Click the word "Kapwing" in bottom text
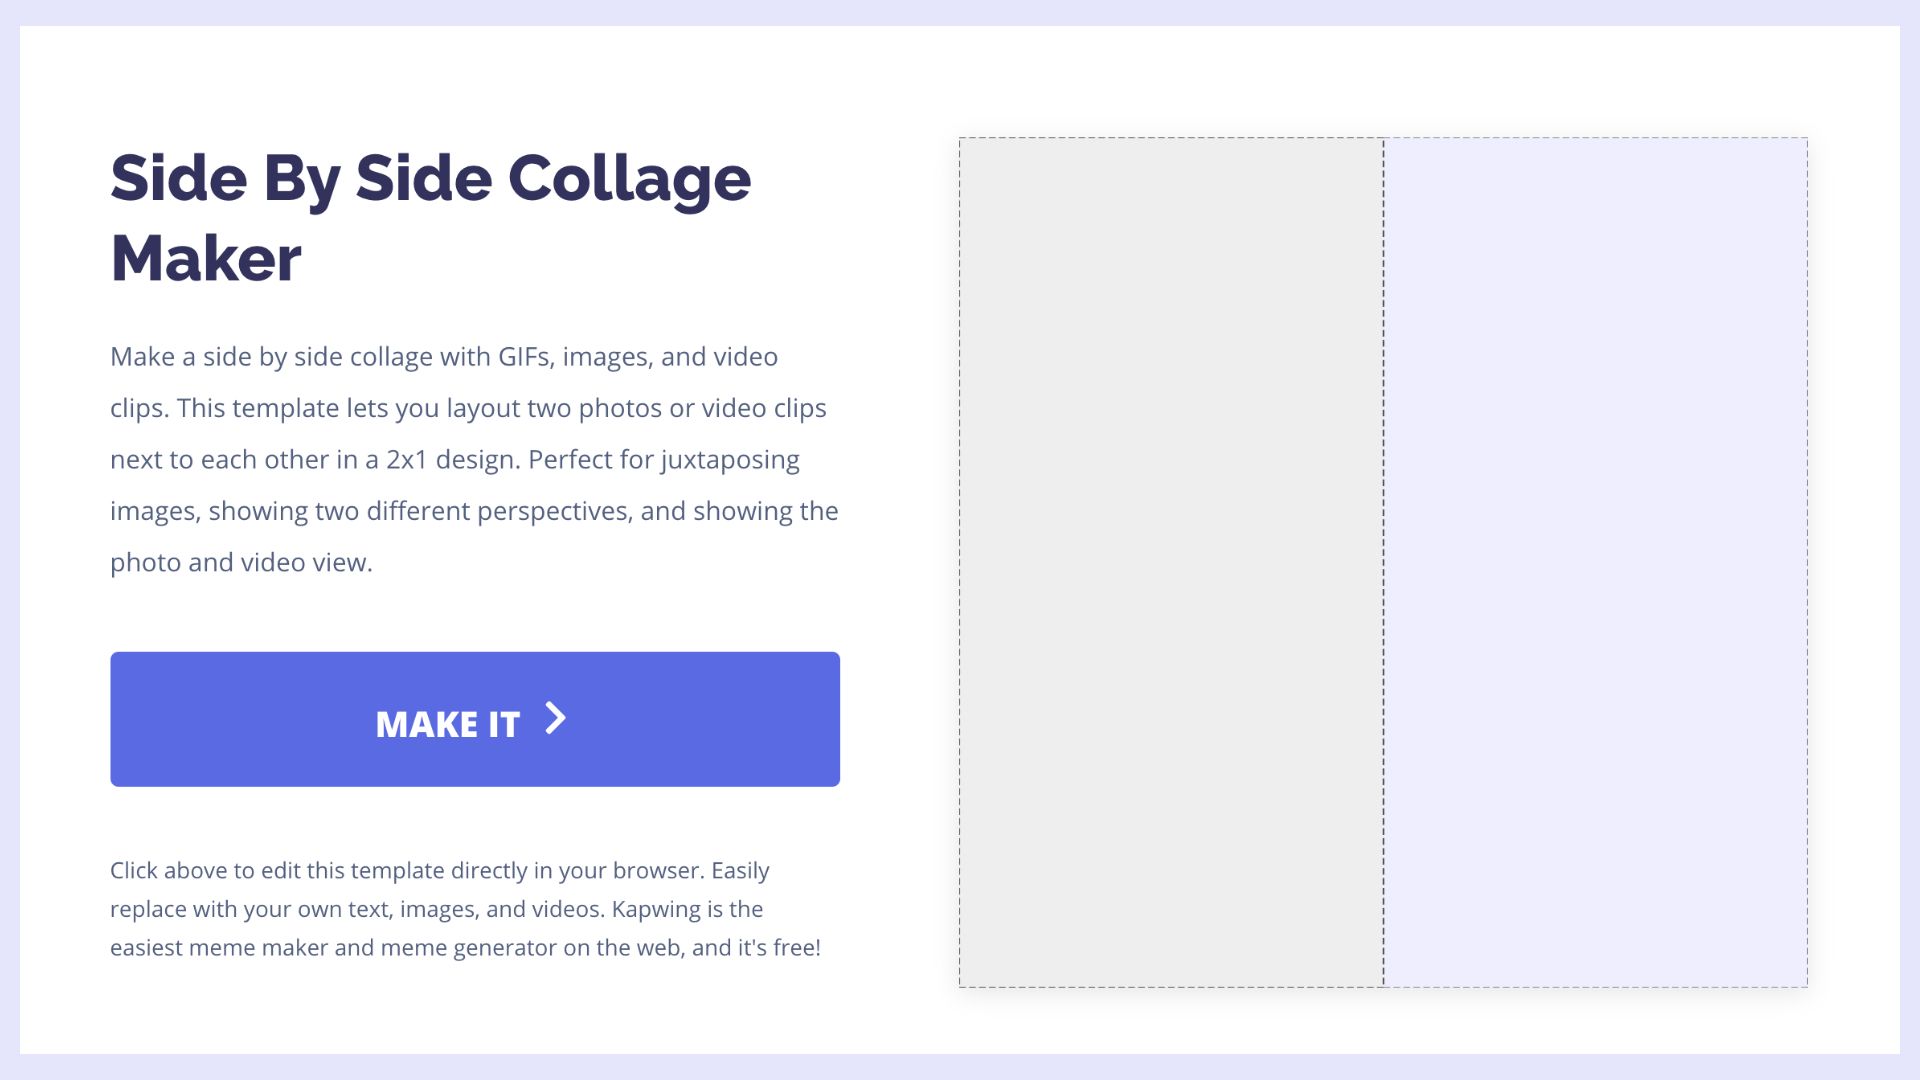 click(656, 910)
